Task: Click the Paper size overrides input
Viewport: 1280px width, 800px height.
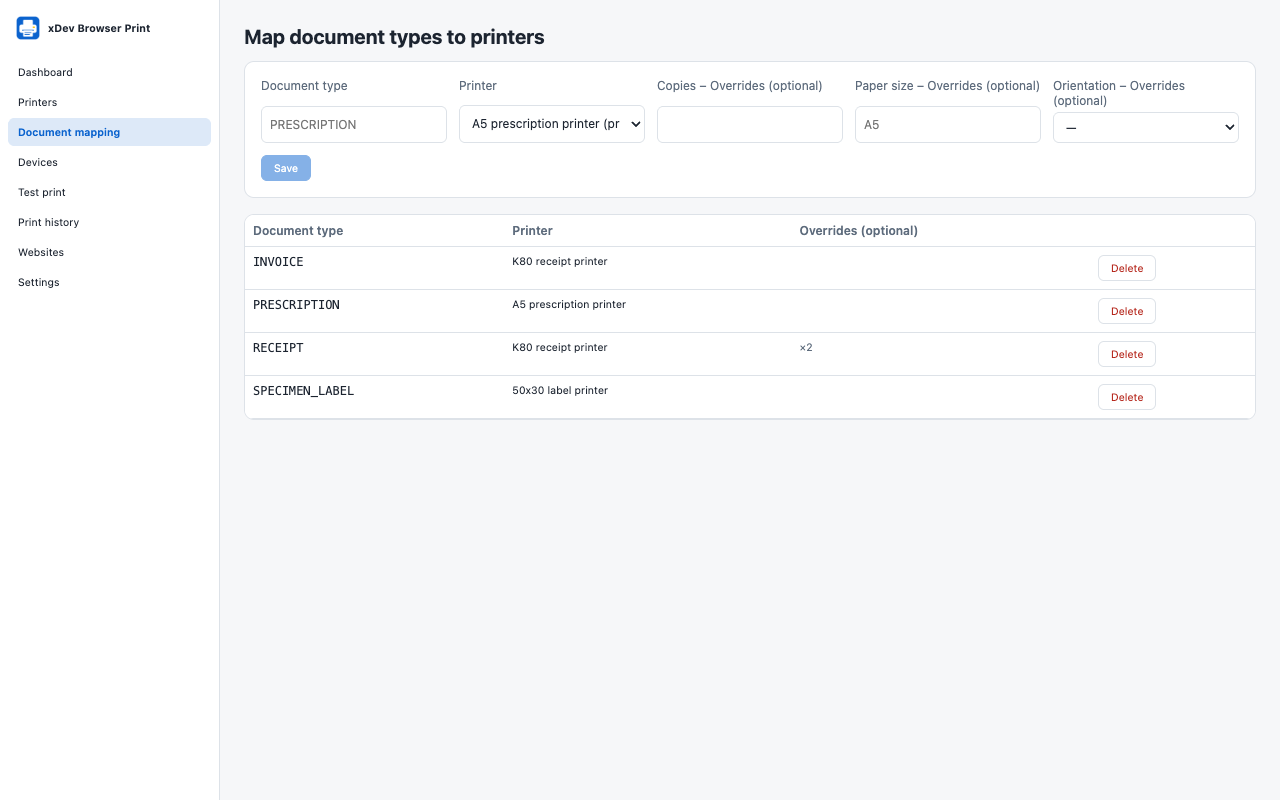Action: 948,125
